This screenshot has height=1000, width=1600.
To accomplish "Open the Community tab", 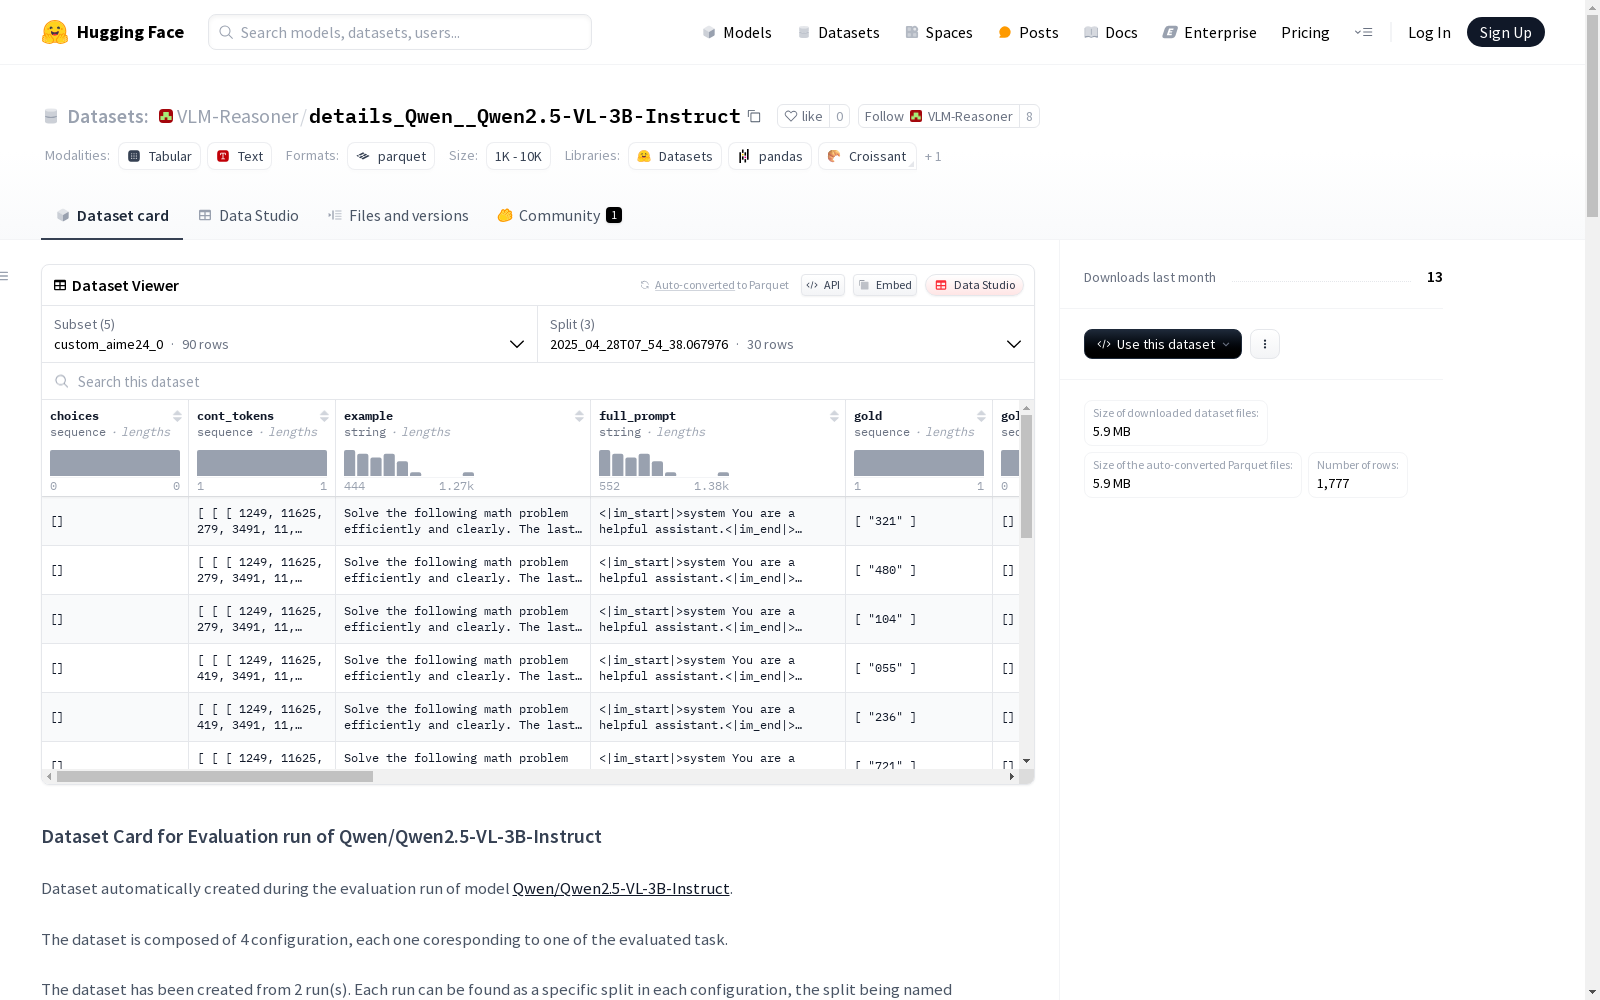I will point(560,216).
